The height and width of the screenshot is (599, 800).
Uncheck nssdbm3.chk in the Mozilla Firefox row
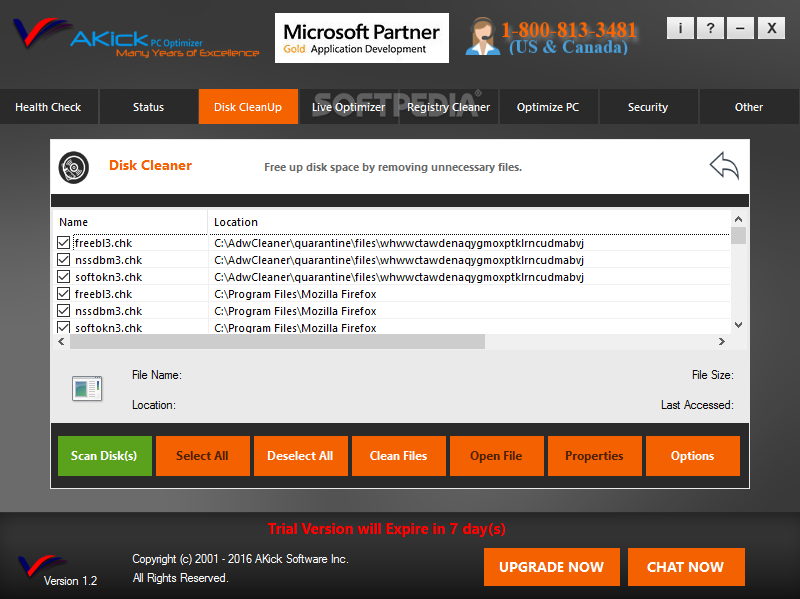[63, 311]
